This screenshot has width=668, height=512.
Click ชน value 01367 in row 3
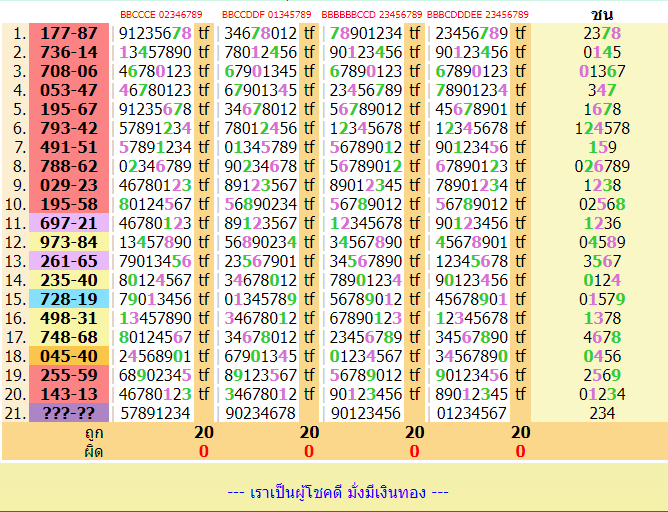coord(602,71)
